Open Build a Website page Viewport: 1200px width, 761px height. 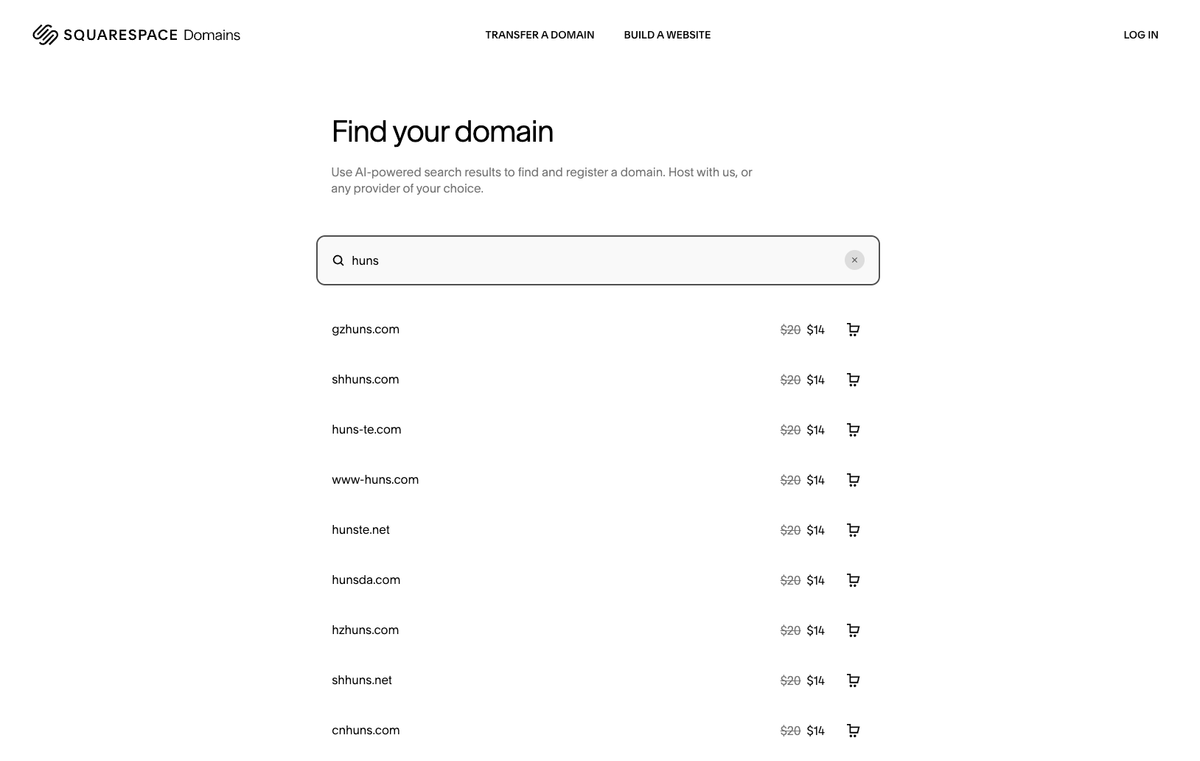667,35
